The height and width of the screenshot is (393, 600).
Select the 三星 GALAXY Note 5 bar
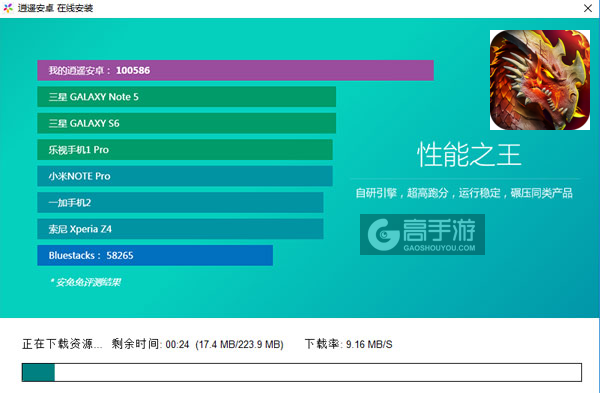point(187,97)
